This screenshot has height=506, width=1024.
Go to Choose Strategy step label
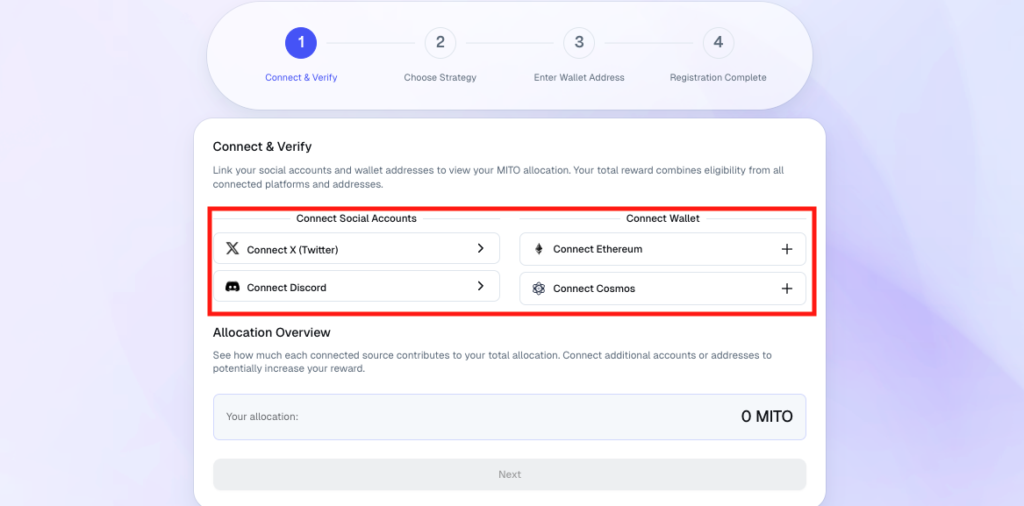pyautogui.click(x=440, y=78)
